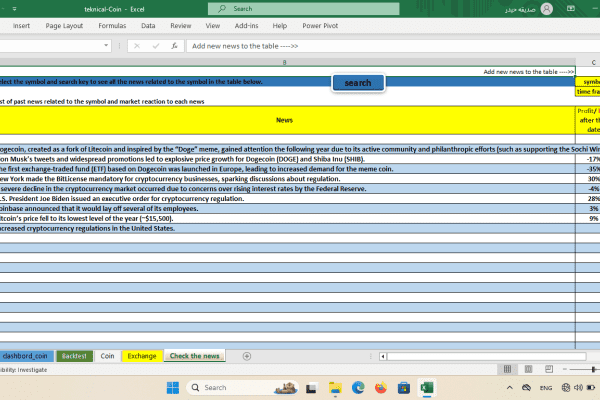This screenshot has width=600, height=400.
Task: Select column B header
Action: [284, 62]
